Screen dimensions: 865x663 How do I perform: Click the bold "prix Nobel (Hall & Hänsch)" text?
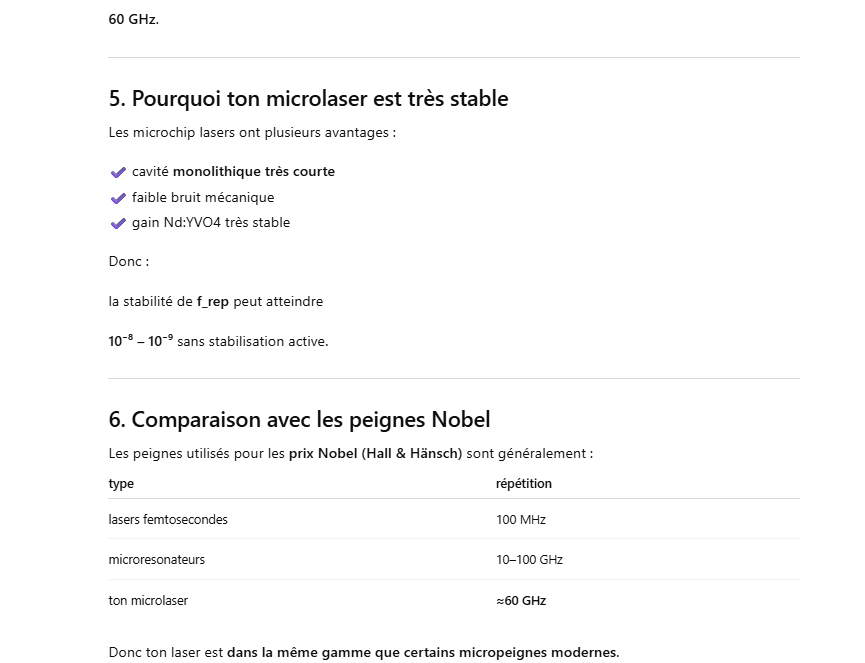pos(375,454)
